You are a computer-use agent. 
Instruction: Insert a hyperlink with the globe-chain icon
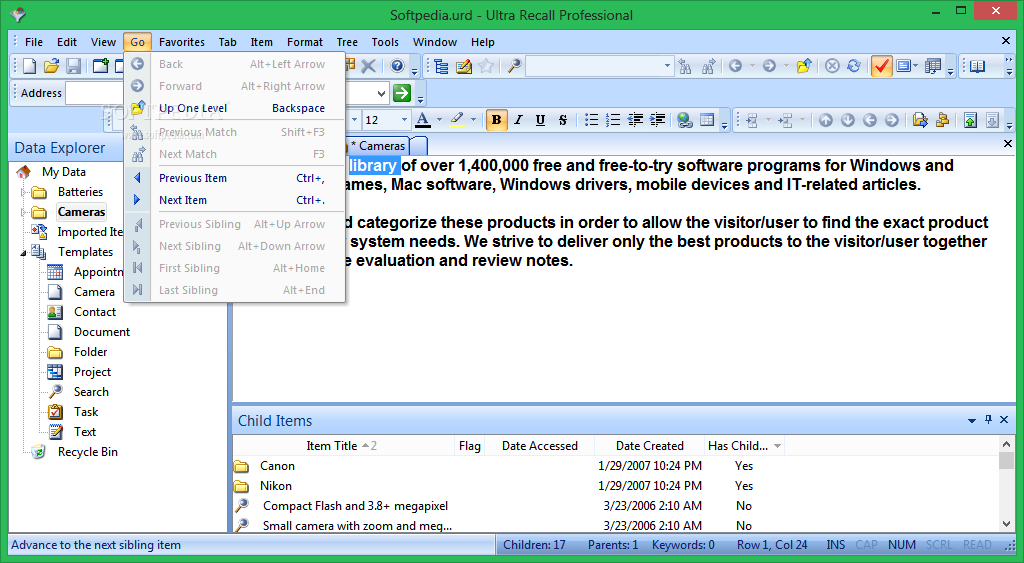(684, 120)
